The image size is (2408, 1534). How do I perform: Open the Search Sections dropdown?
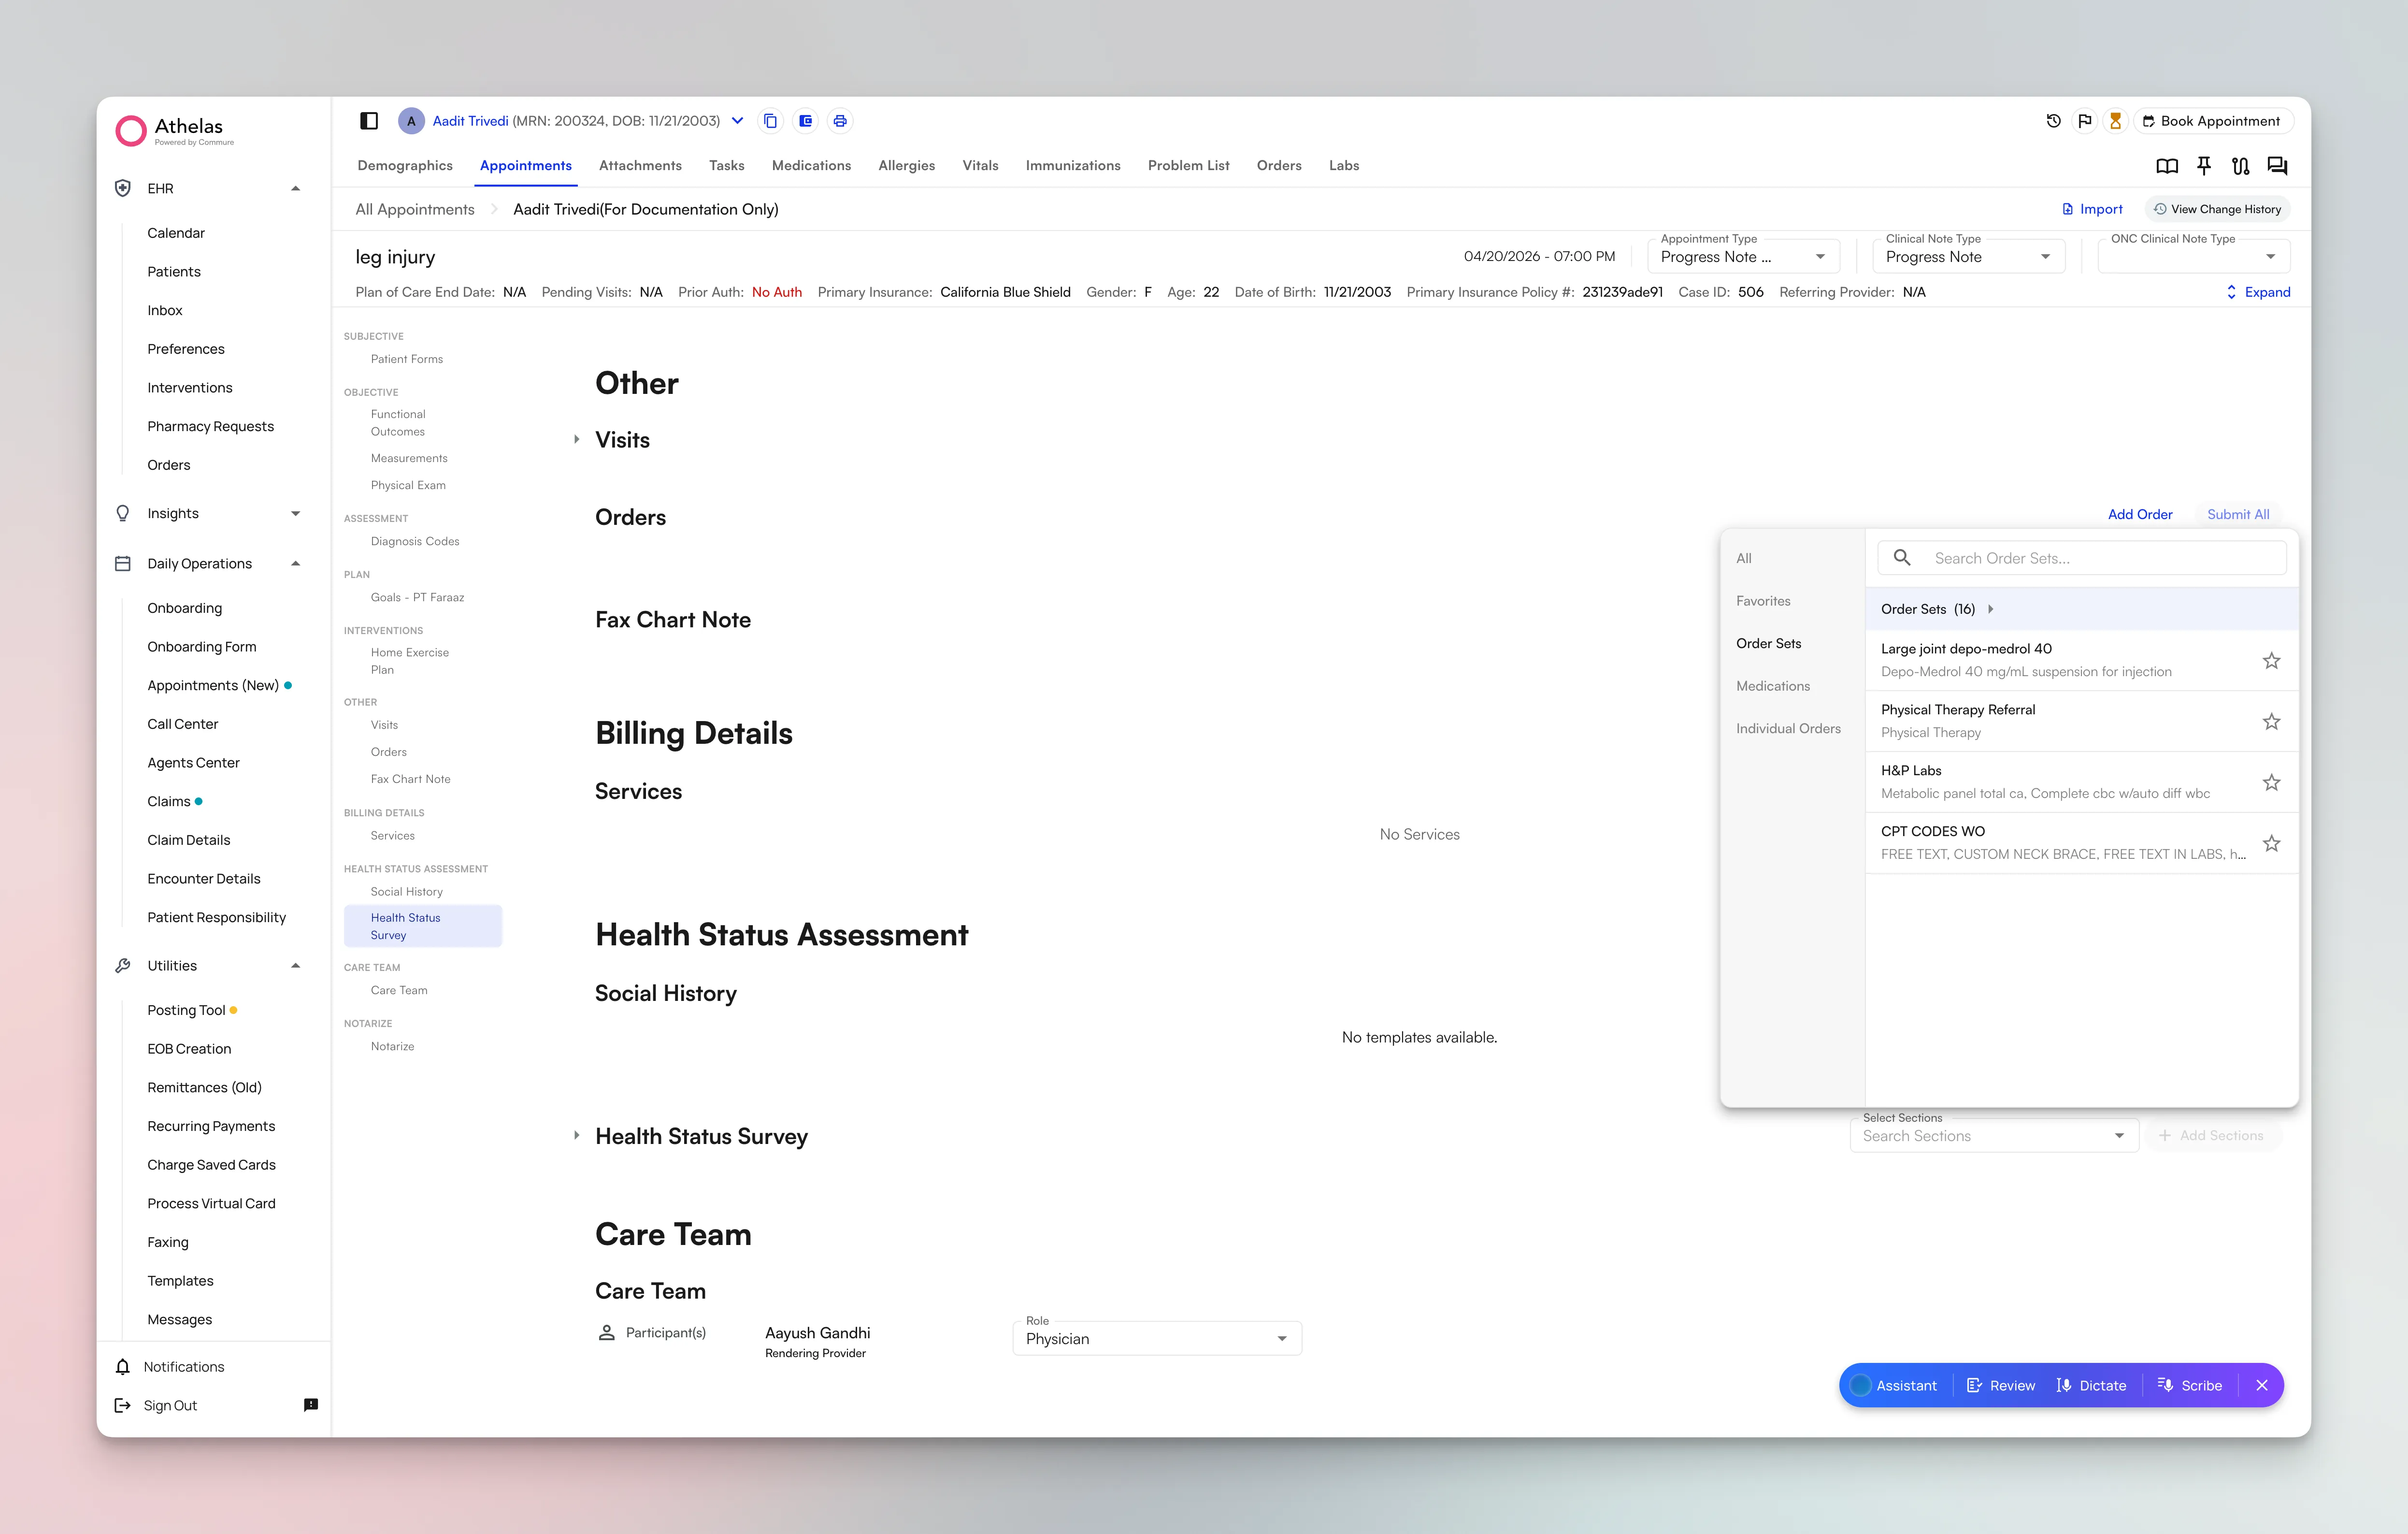click(x=1994, y=1136)
